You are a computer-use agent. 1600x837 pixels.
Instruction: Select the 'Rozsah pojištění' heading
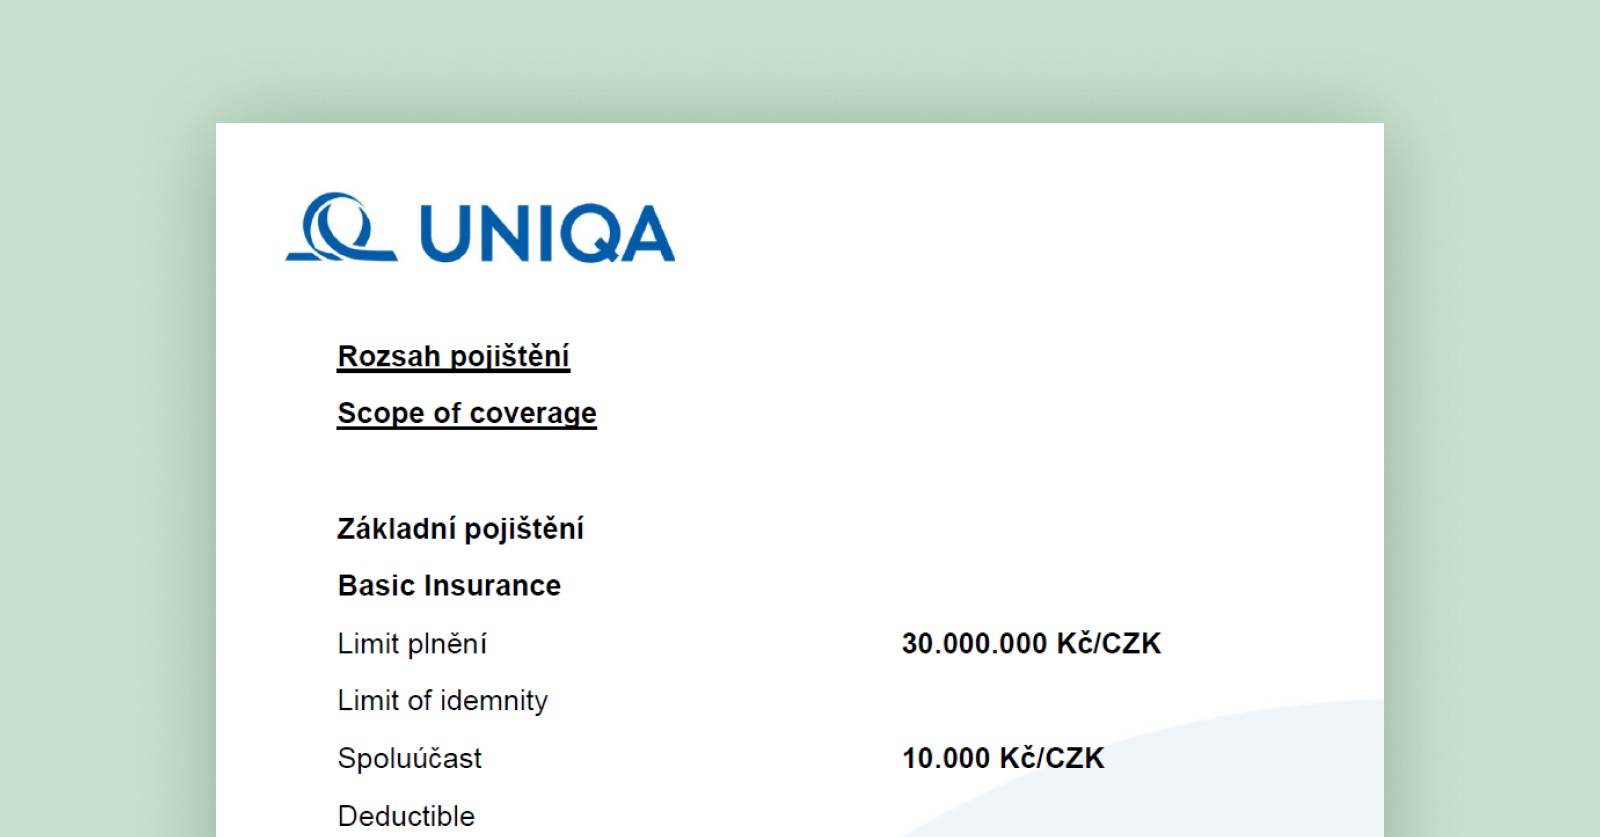pyautogui.click(x=453, y=356)
